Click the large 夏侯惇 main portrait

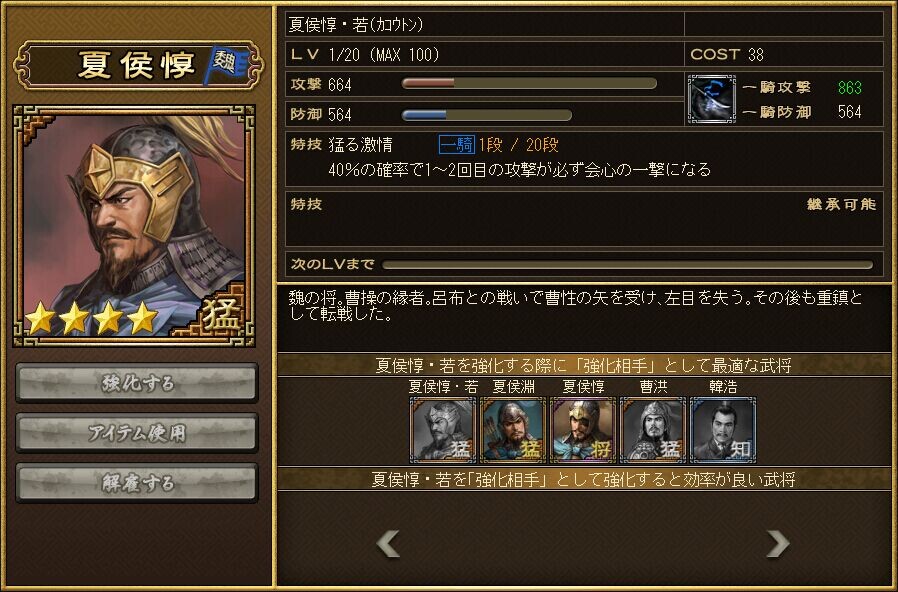(134, 226)
